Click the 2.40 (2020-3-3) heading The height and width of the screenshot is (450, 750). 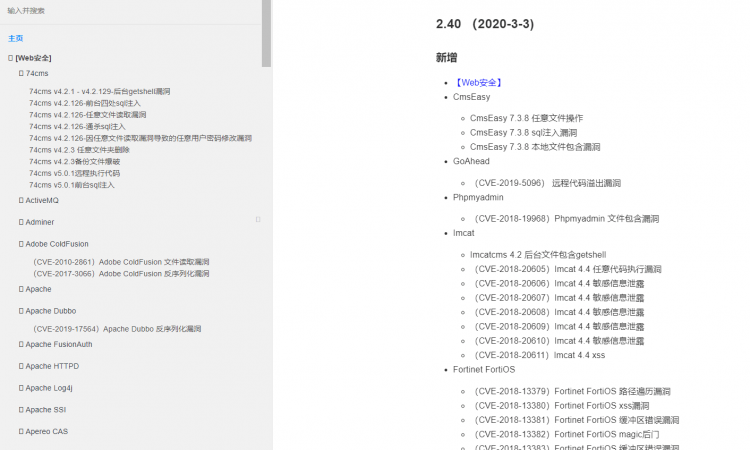point(485,24)
